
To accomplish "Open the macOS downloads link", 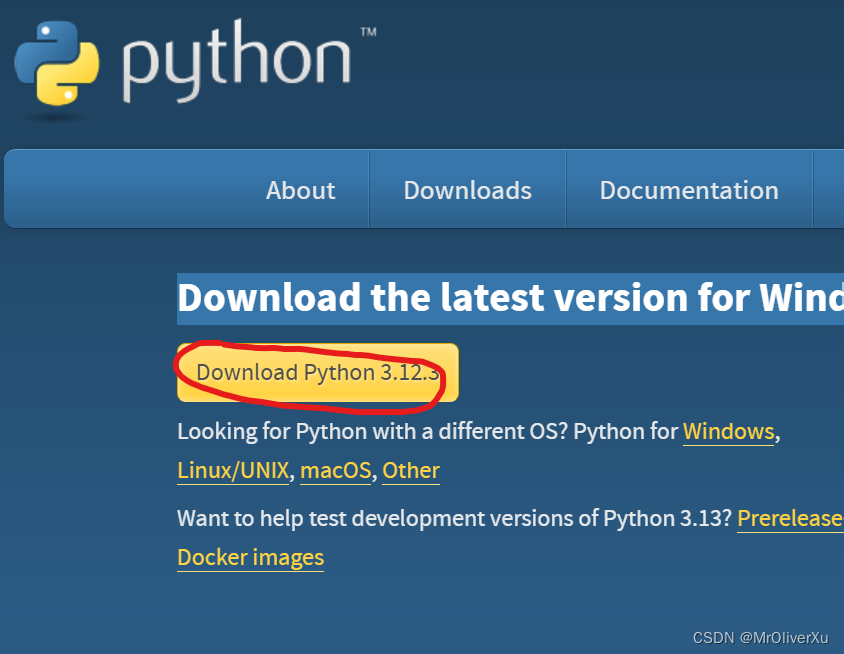I will point(335,470).
